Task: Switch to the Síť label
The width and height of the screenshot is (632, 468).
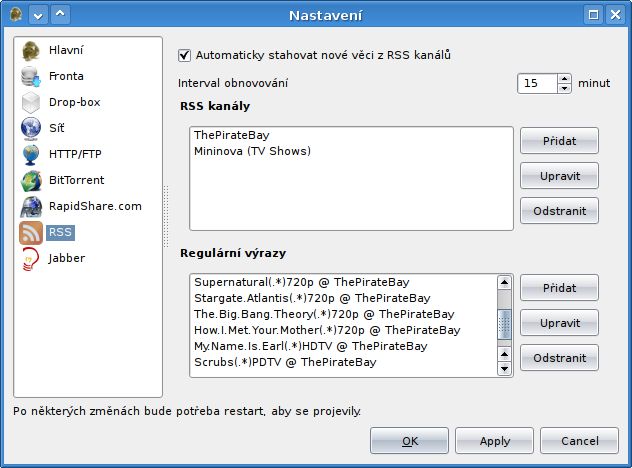Action: [56, 128]
